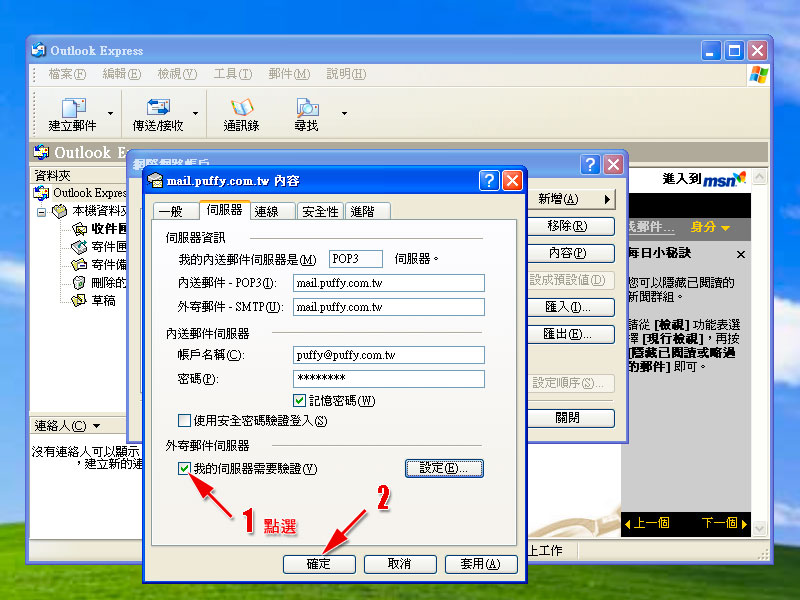Screen dimensions: 800x600
Task: Click the outgoing SMTP server input field
Action: [389, 307]
